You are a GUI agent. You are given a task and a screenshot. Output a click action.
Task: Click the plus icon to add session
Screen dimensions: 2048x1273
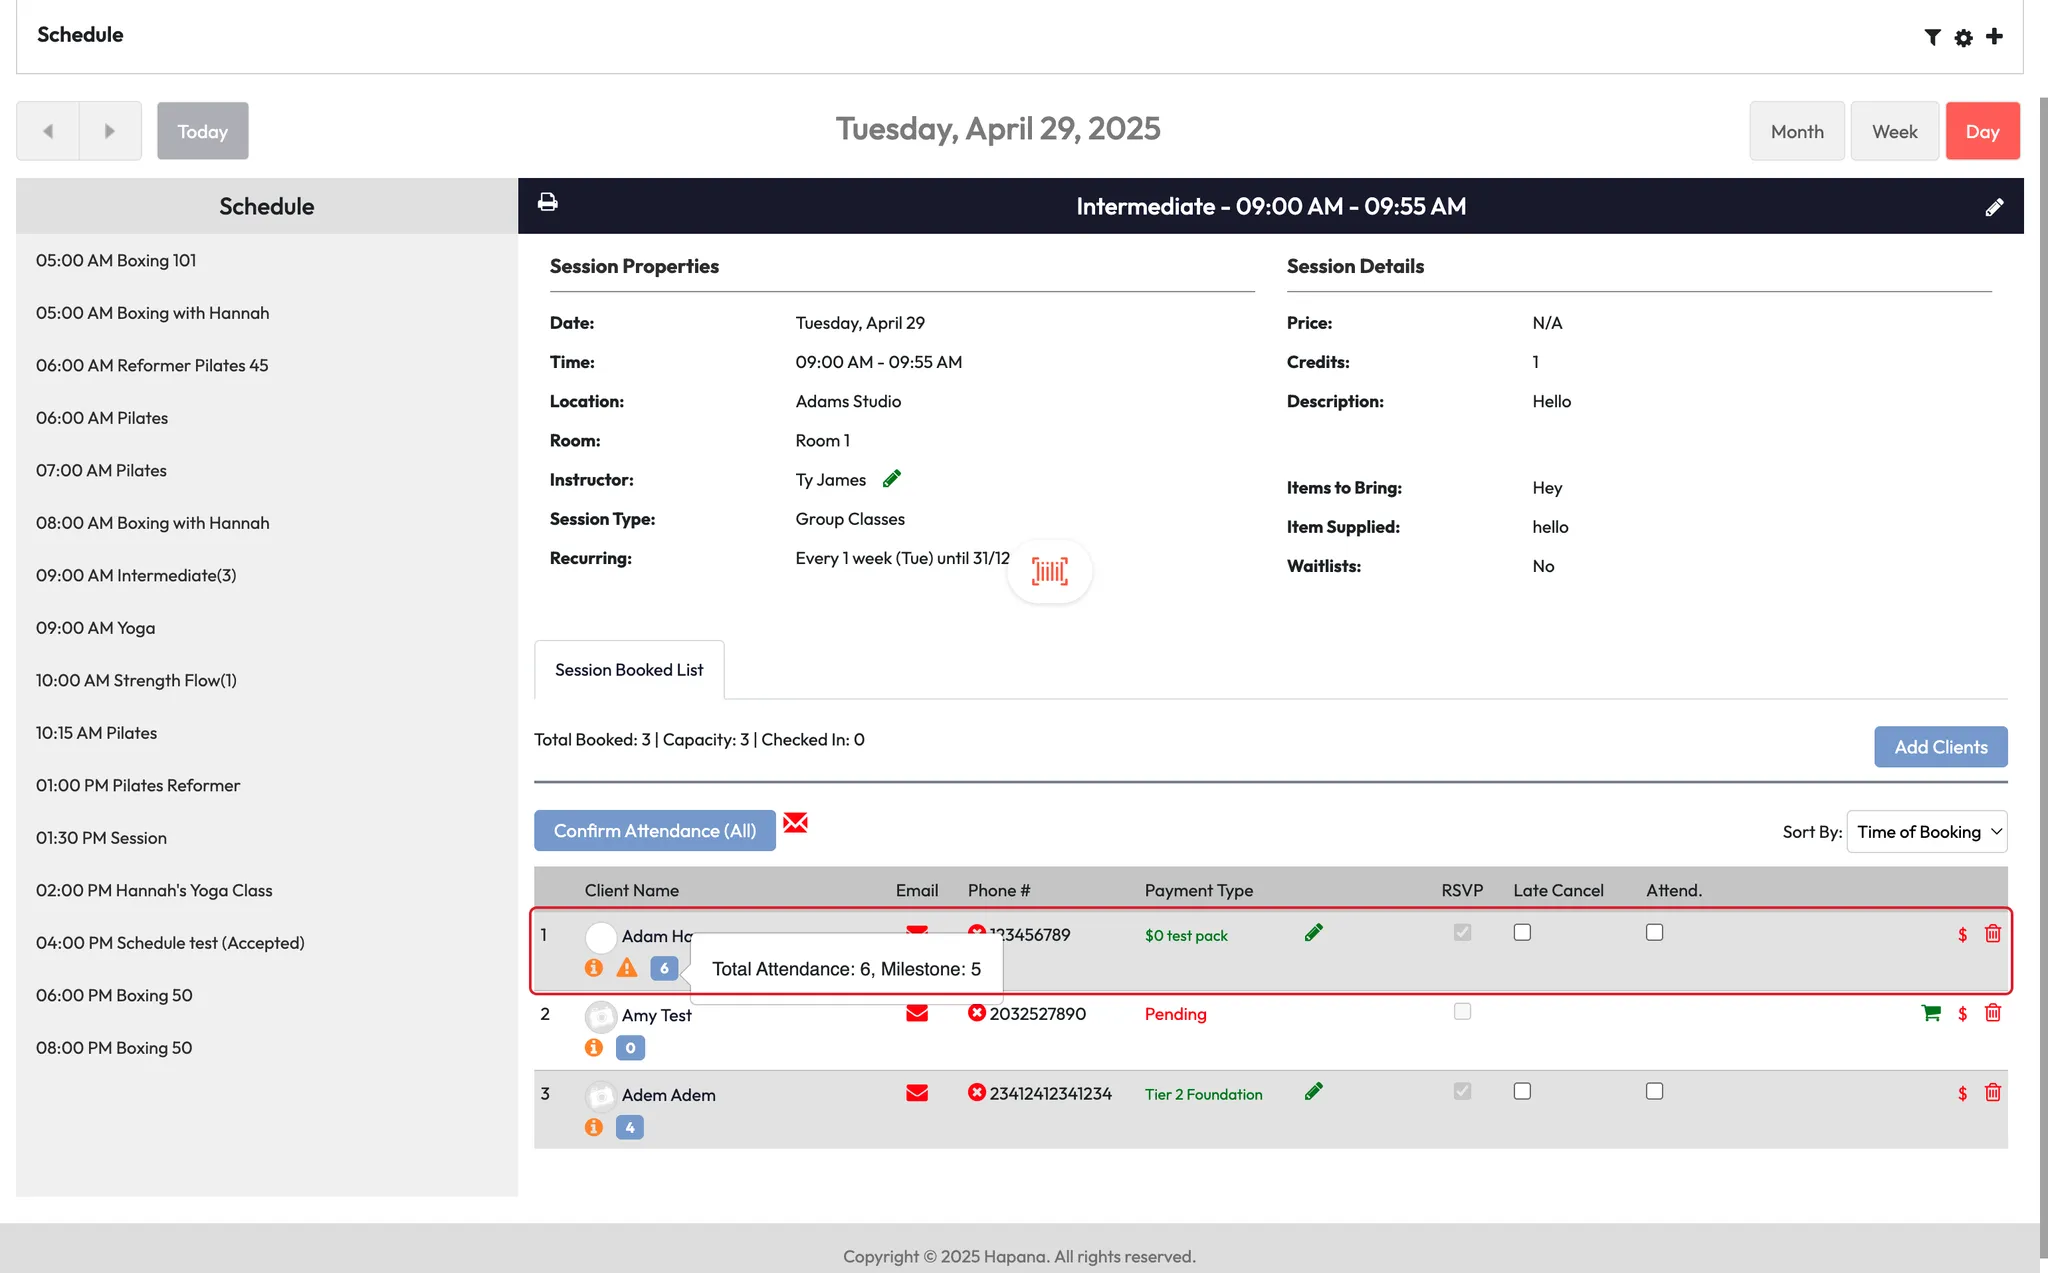click(x=1994, y=36)
